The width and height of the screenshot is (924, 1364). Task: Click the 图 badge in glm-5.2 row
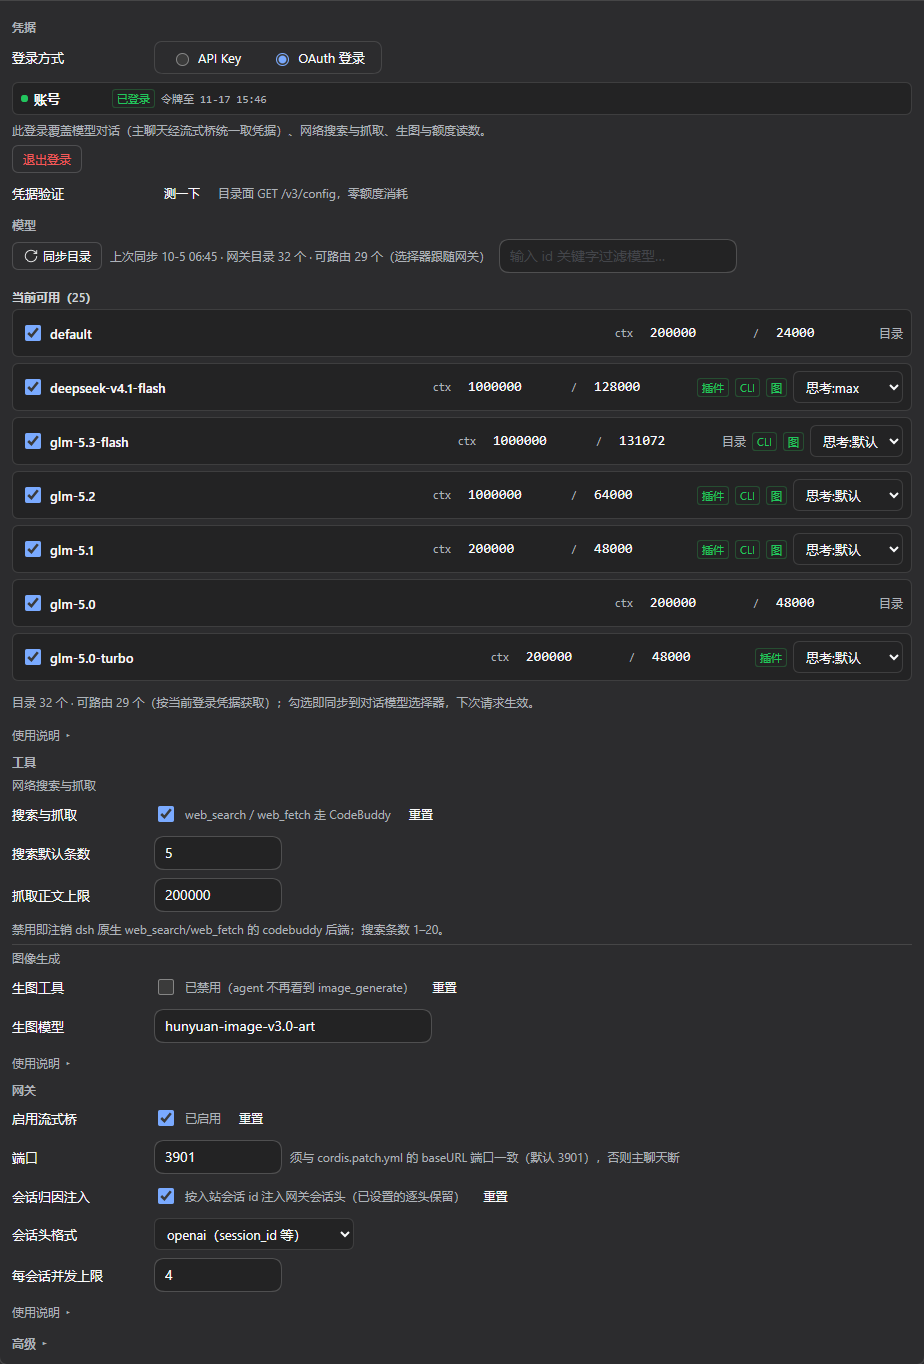776,496
